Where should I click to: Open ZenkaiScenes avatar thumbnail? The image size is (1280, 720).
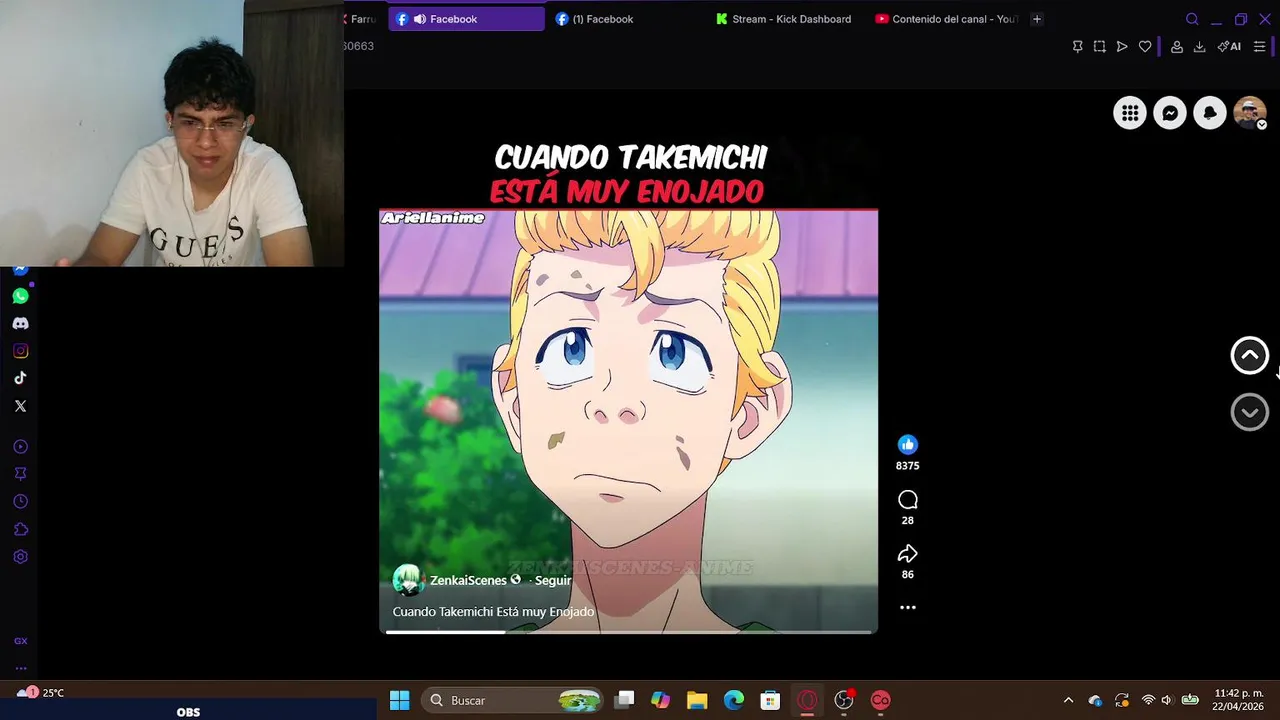[408, 580]
